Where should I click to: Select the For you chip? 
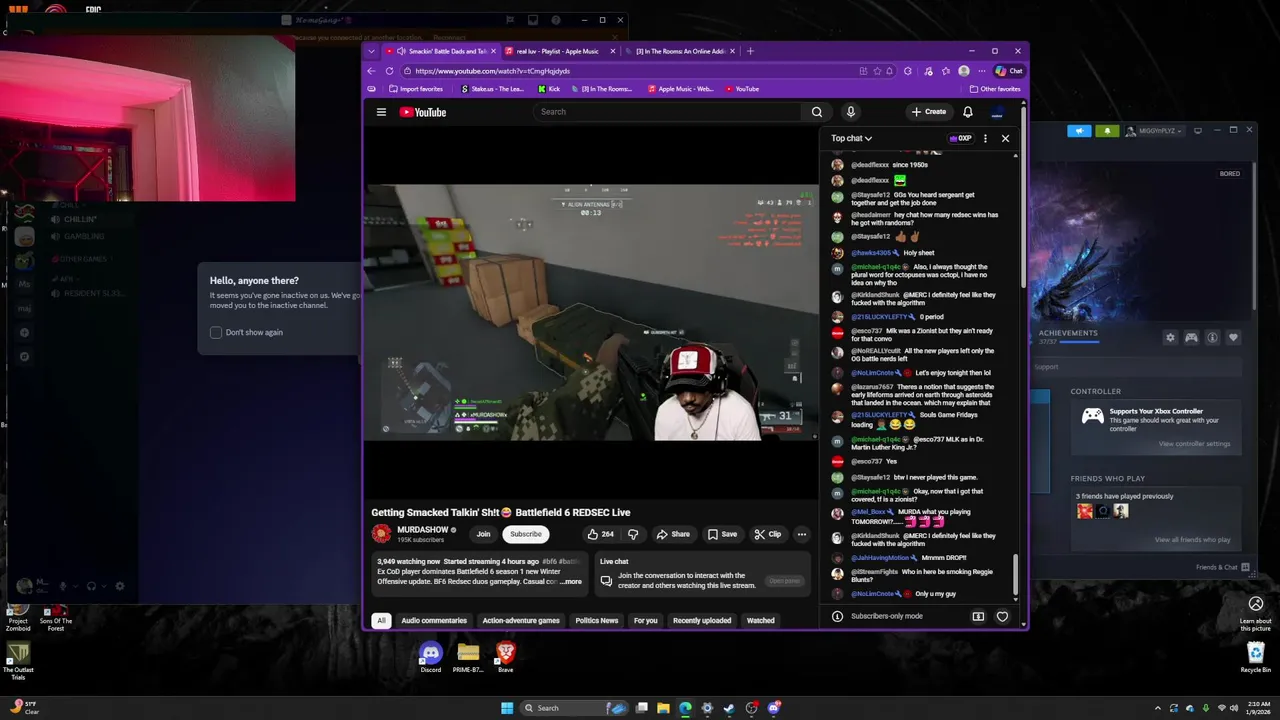click(646, 620)
